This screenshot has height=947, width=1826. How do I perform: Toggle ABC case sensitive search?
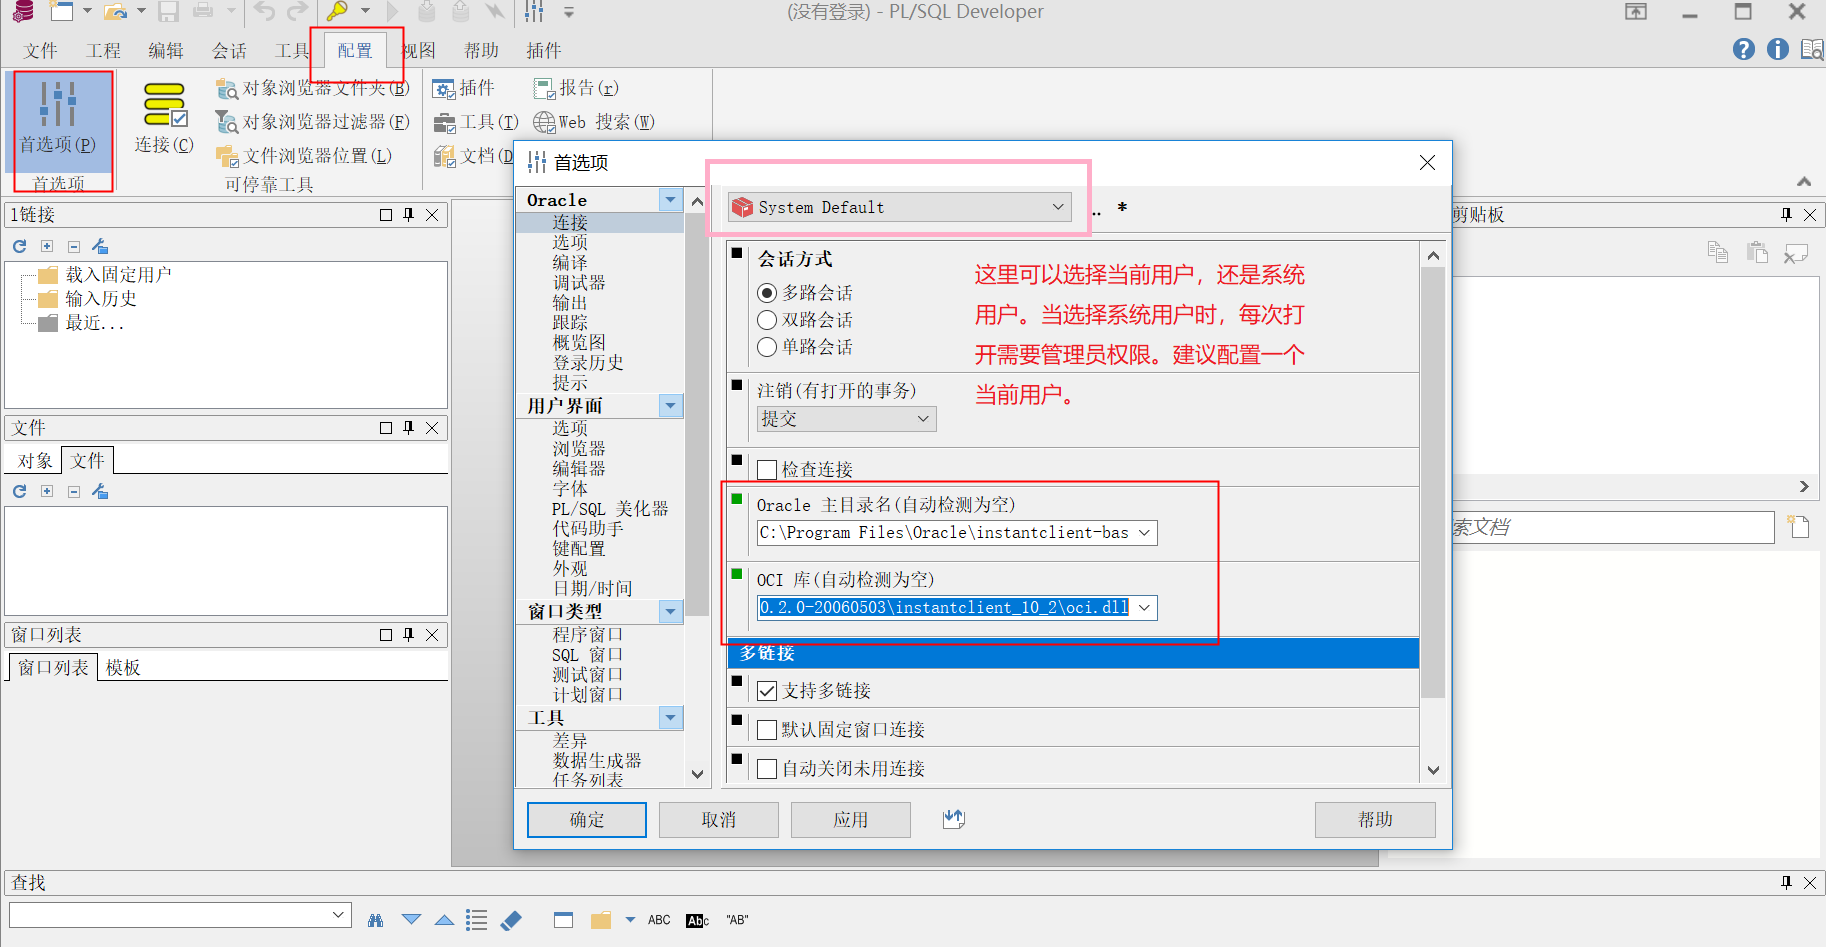[x=659, y=920]
